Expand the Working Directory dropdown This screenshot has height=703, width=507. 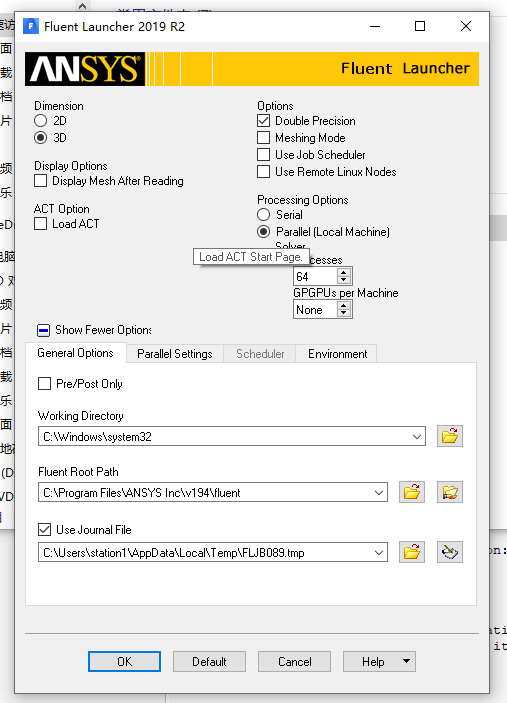417,436
